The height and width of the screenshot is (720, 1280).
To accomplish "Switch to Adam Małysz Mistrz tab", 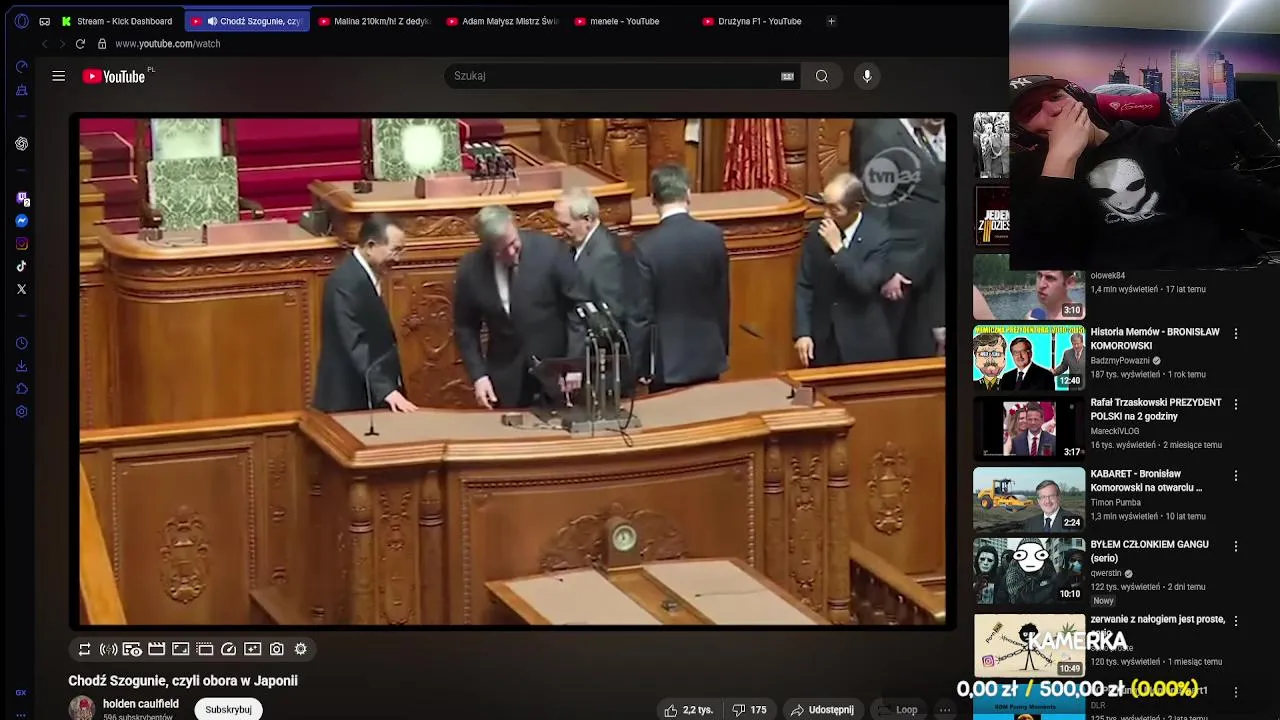I will point(504,21).
